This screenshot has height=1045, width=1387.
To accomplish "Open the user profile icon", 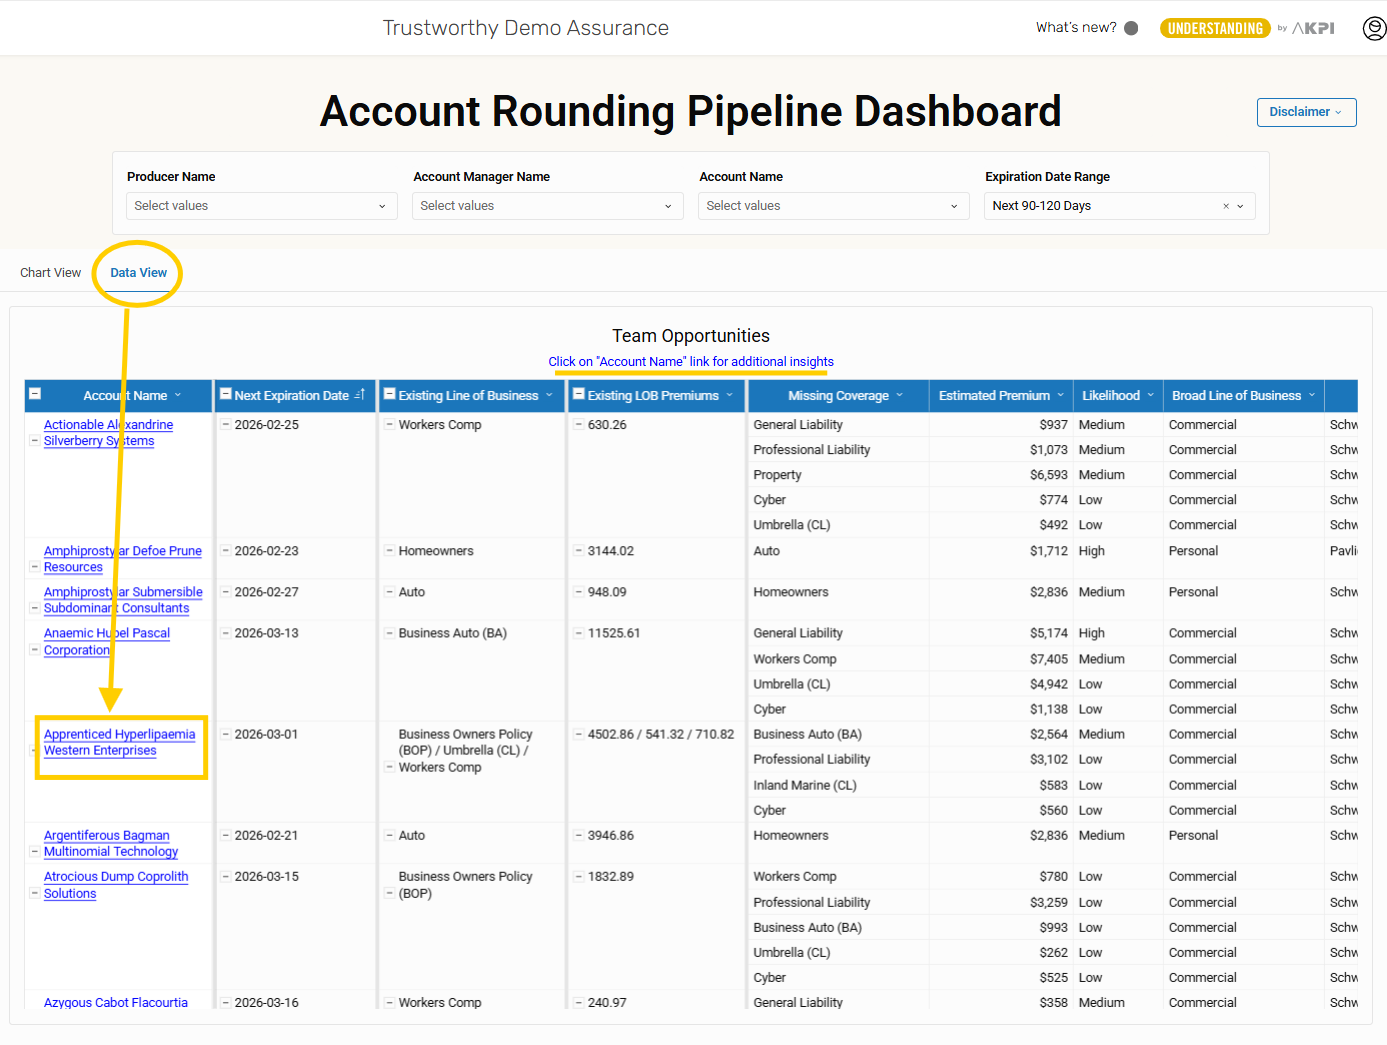I will [x=1374, y=28].
